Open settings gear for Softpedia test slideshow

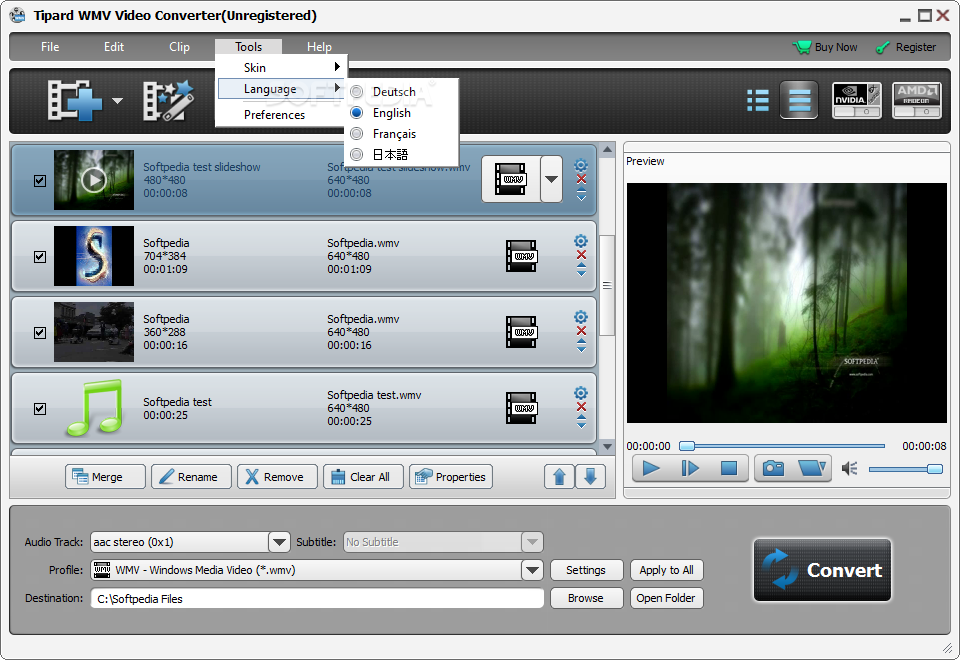click(580, 165)
